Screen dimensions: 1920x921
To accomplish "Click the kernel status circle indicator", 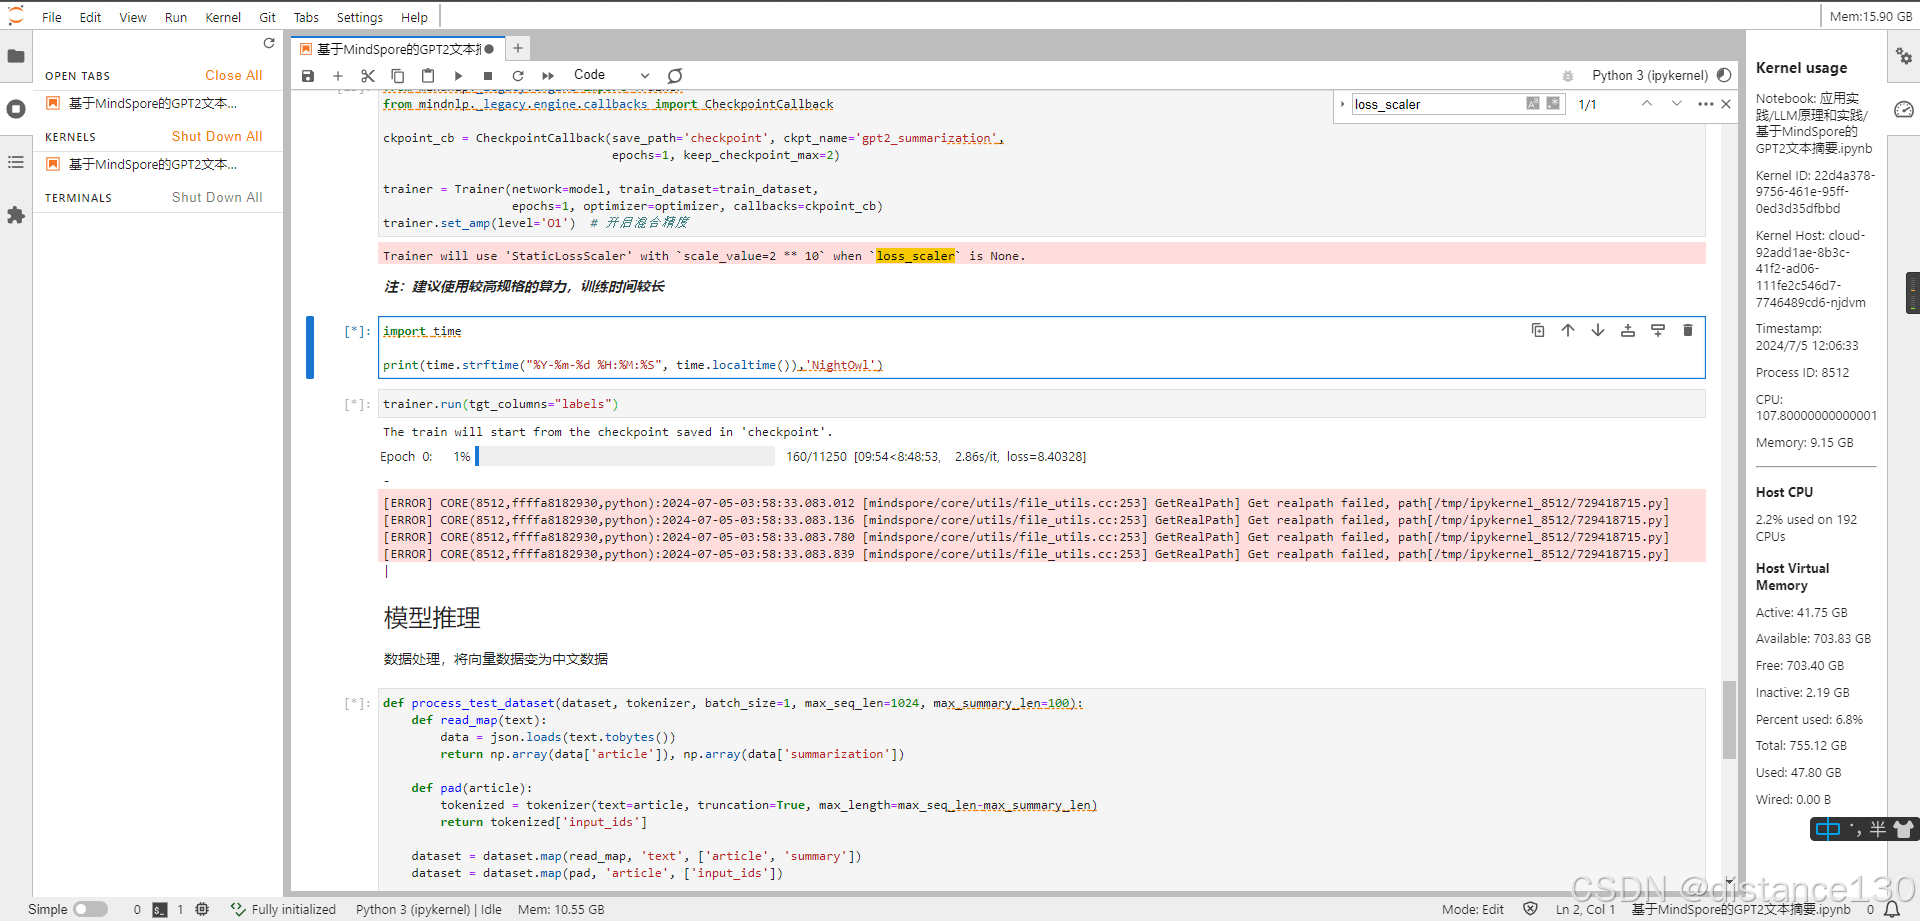I will [1724, 75].
